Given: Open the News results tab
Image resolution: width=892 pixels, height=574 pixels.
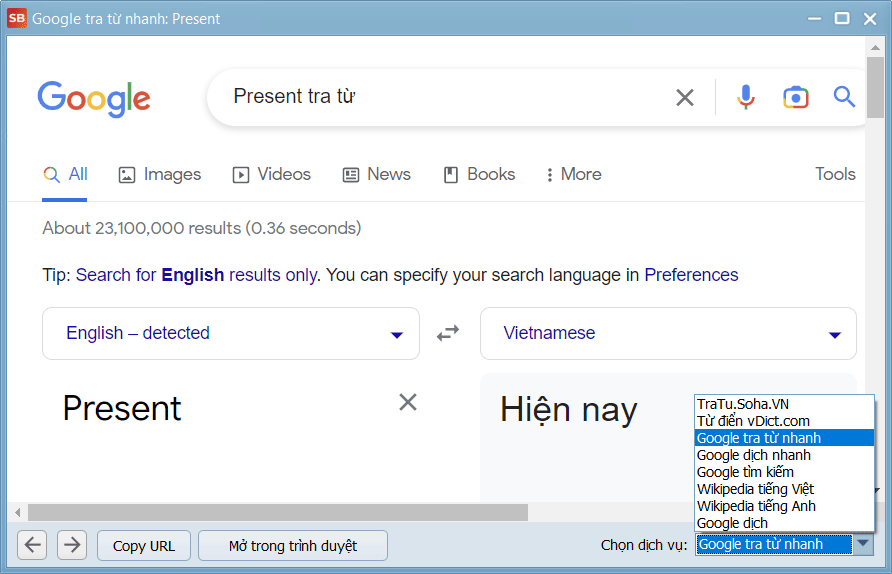Looking at the screenshot, I should point(376,174).
